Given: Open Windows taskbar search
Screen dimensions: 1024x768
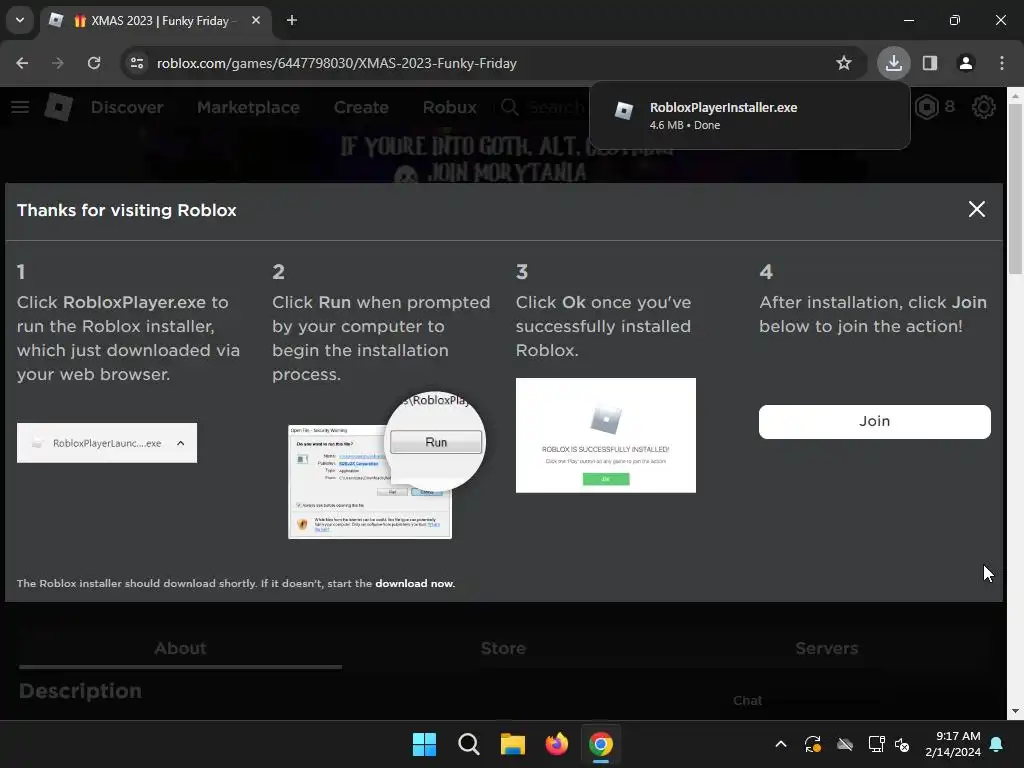Looking at the screenshot, I should [x=469, y=744].
